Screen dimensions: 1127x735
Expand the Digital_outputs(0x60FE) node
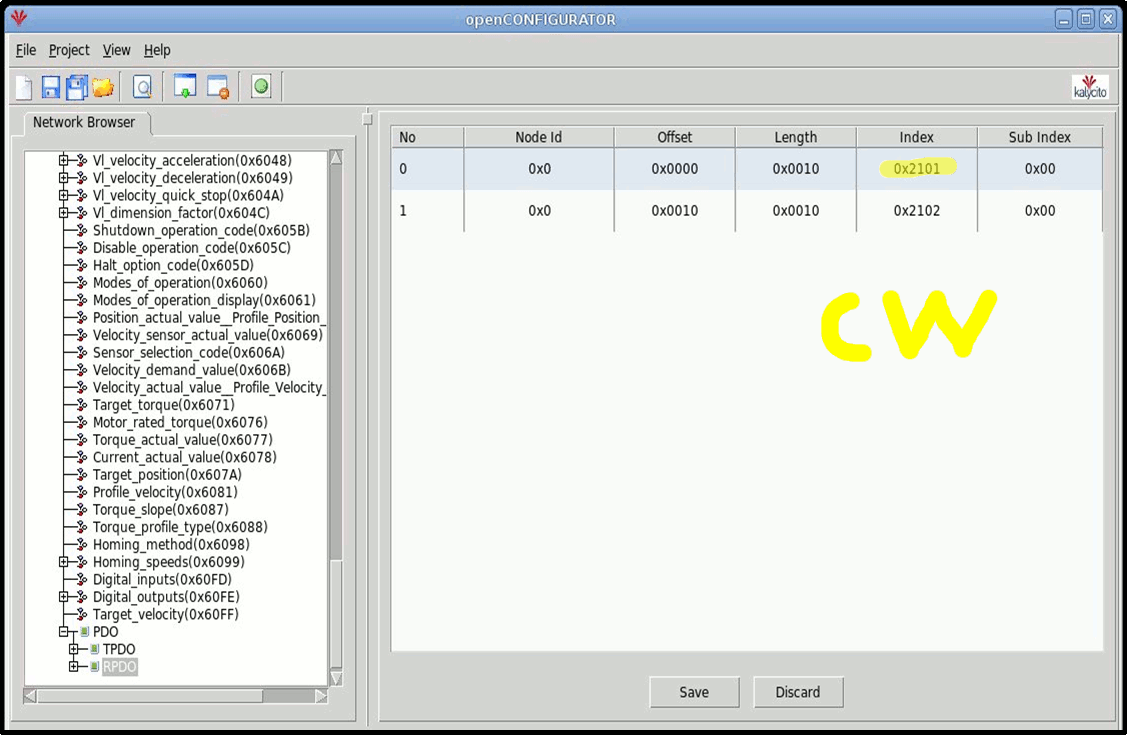point(63,597)
